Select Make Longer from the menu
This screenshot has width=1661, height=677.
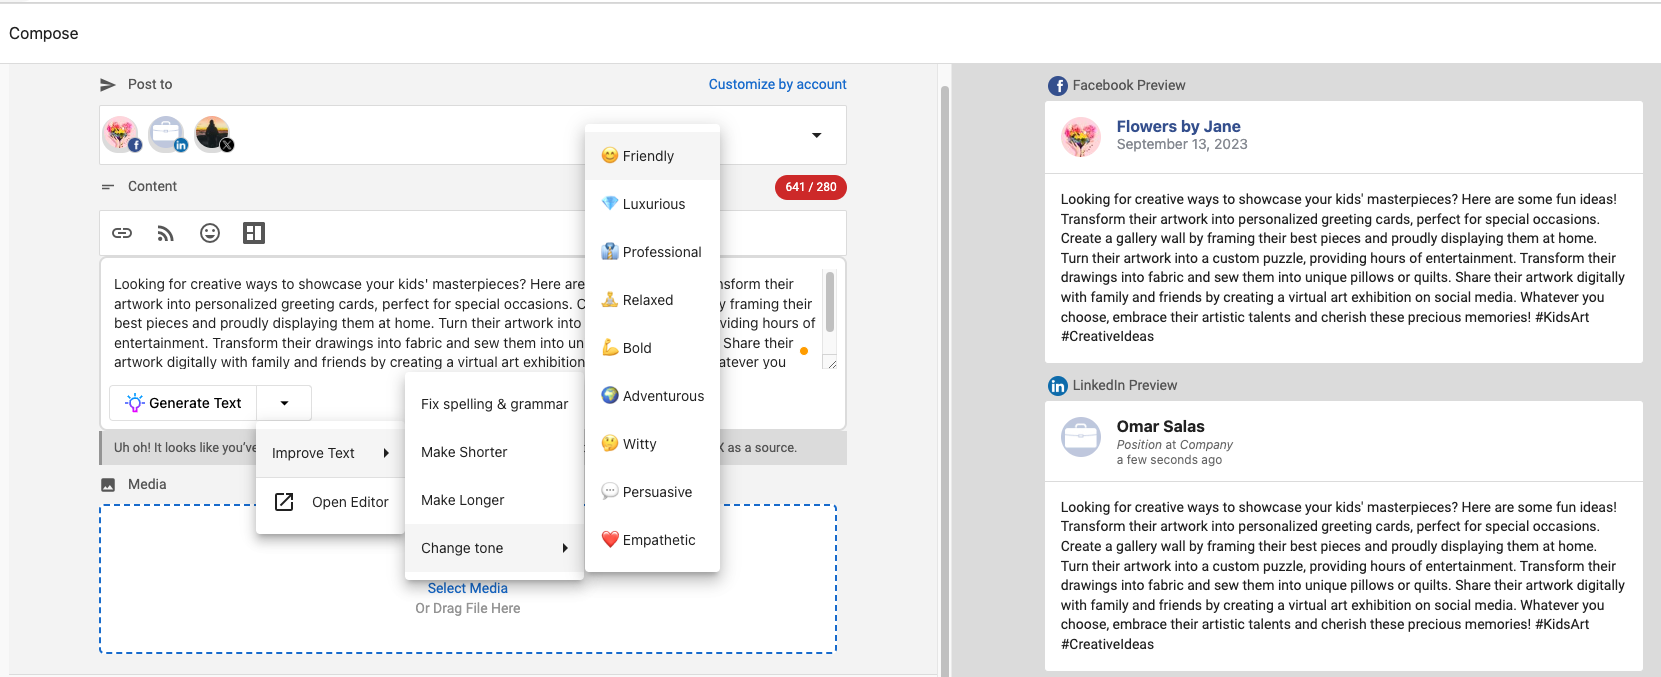click(494, 500)
